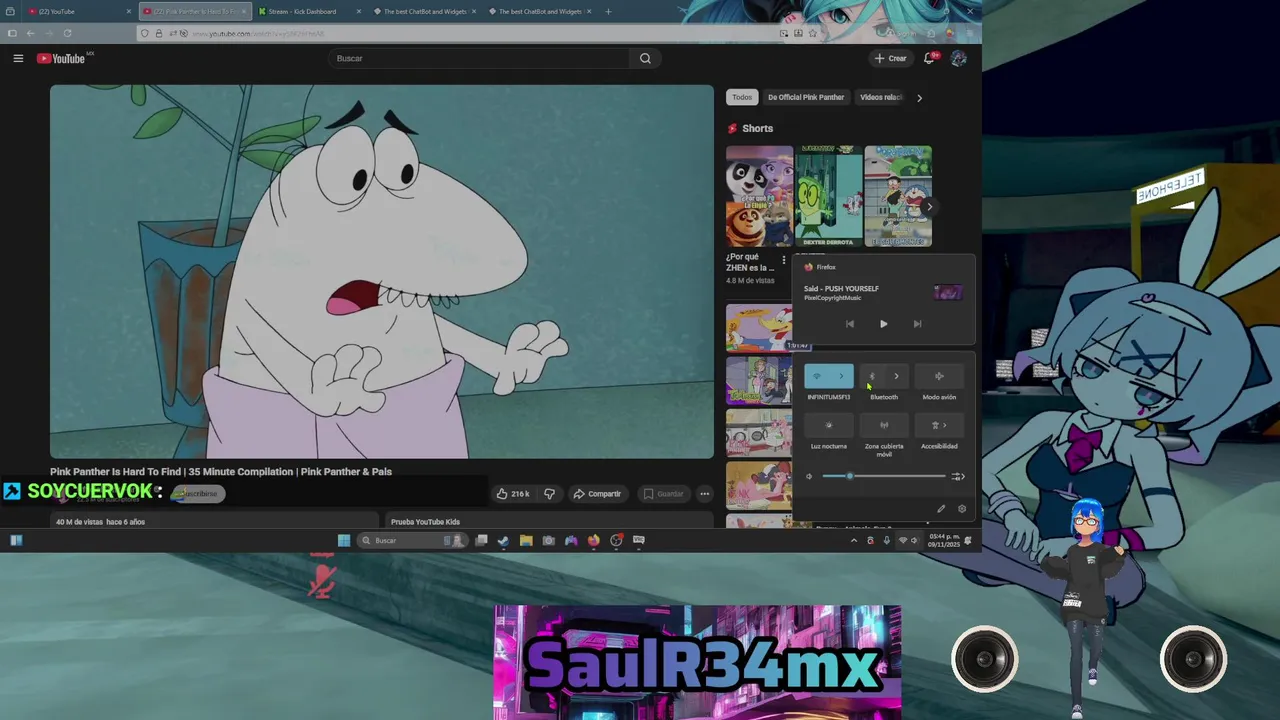This screenshot has height=720, width=1280.
Task: Reload the page in Firefox
Action: click(x=67, y=33)
